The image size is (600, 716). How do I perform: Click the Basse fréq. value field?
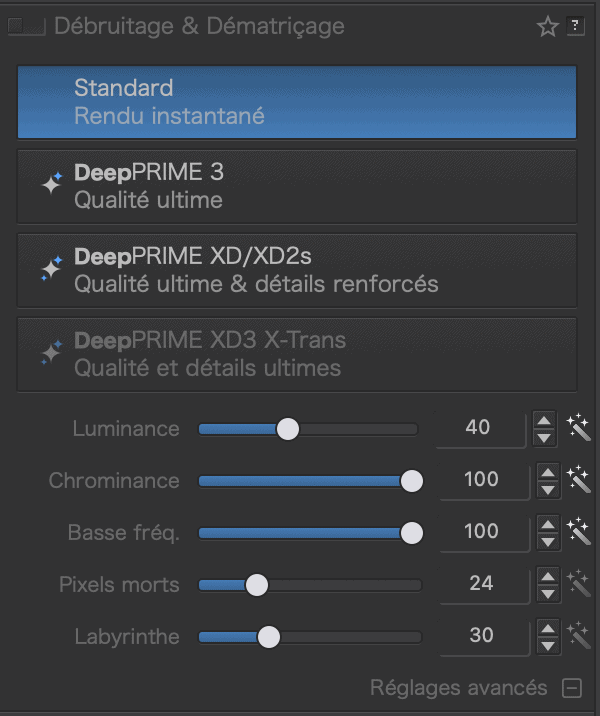coord(482,531)
